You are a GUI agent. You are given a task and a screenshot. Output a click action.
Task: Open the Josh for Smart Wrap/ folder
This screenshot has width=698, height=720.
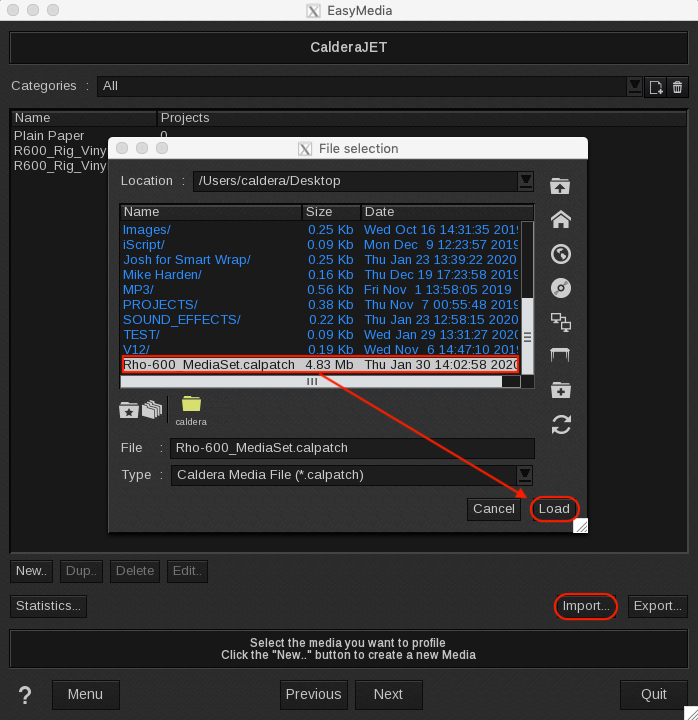tap(320, 260)
